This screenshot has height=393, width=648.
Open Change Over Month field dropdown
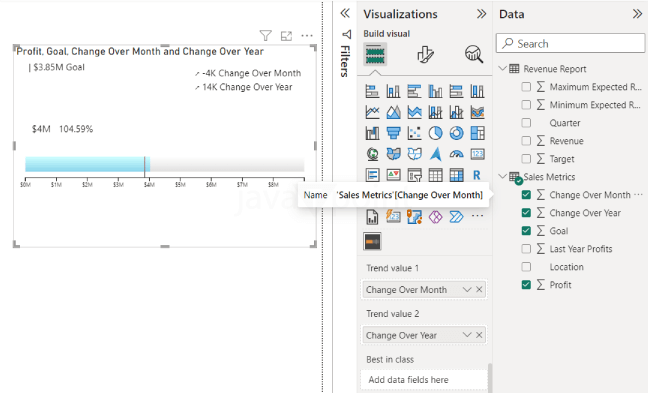coord(467,290)
